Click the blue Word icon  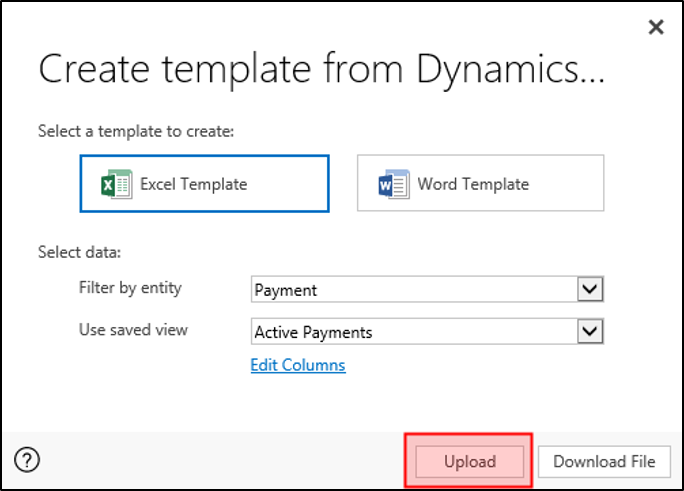(x=394, y=184)
